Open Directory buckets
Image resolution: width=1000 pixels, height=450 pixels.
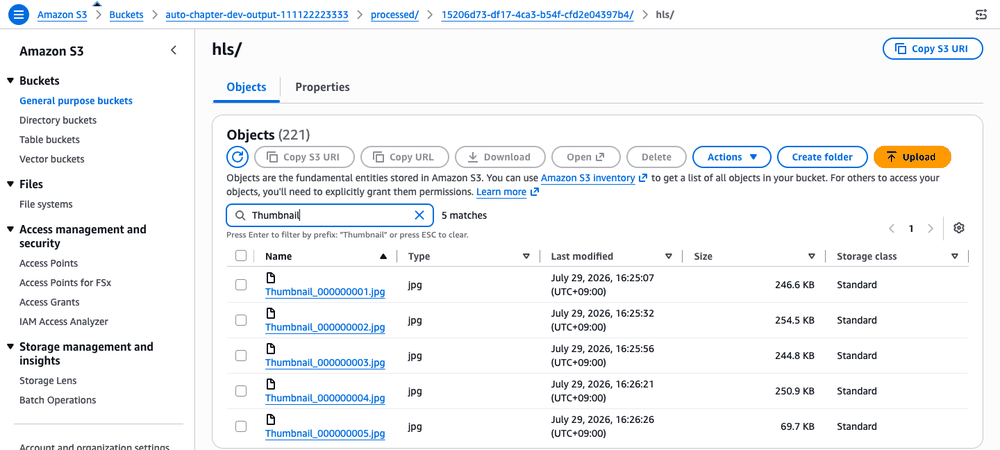tap(58, 120)
